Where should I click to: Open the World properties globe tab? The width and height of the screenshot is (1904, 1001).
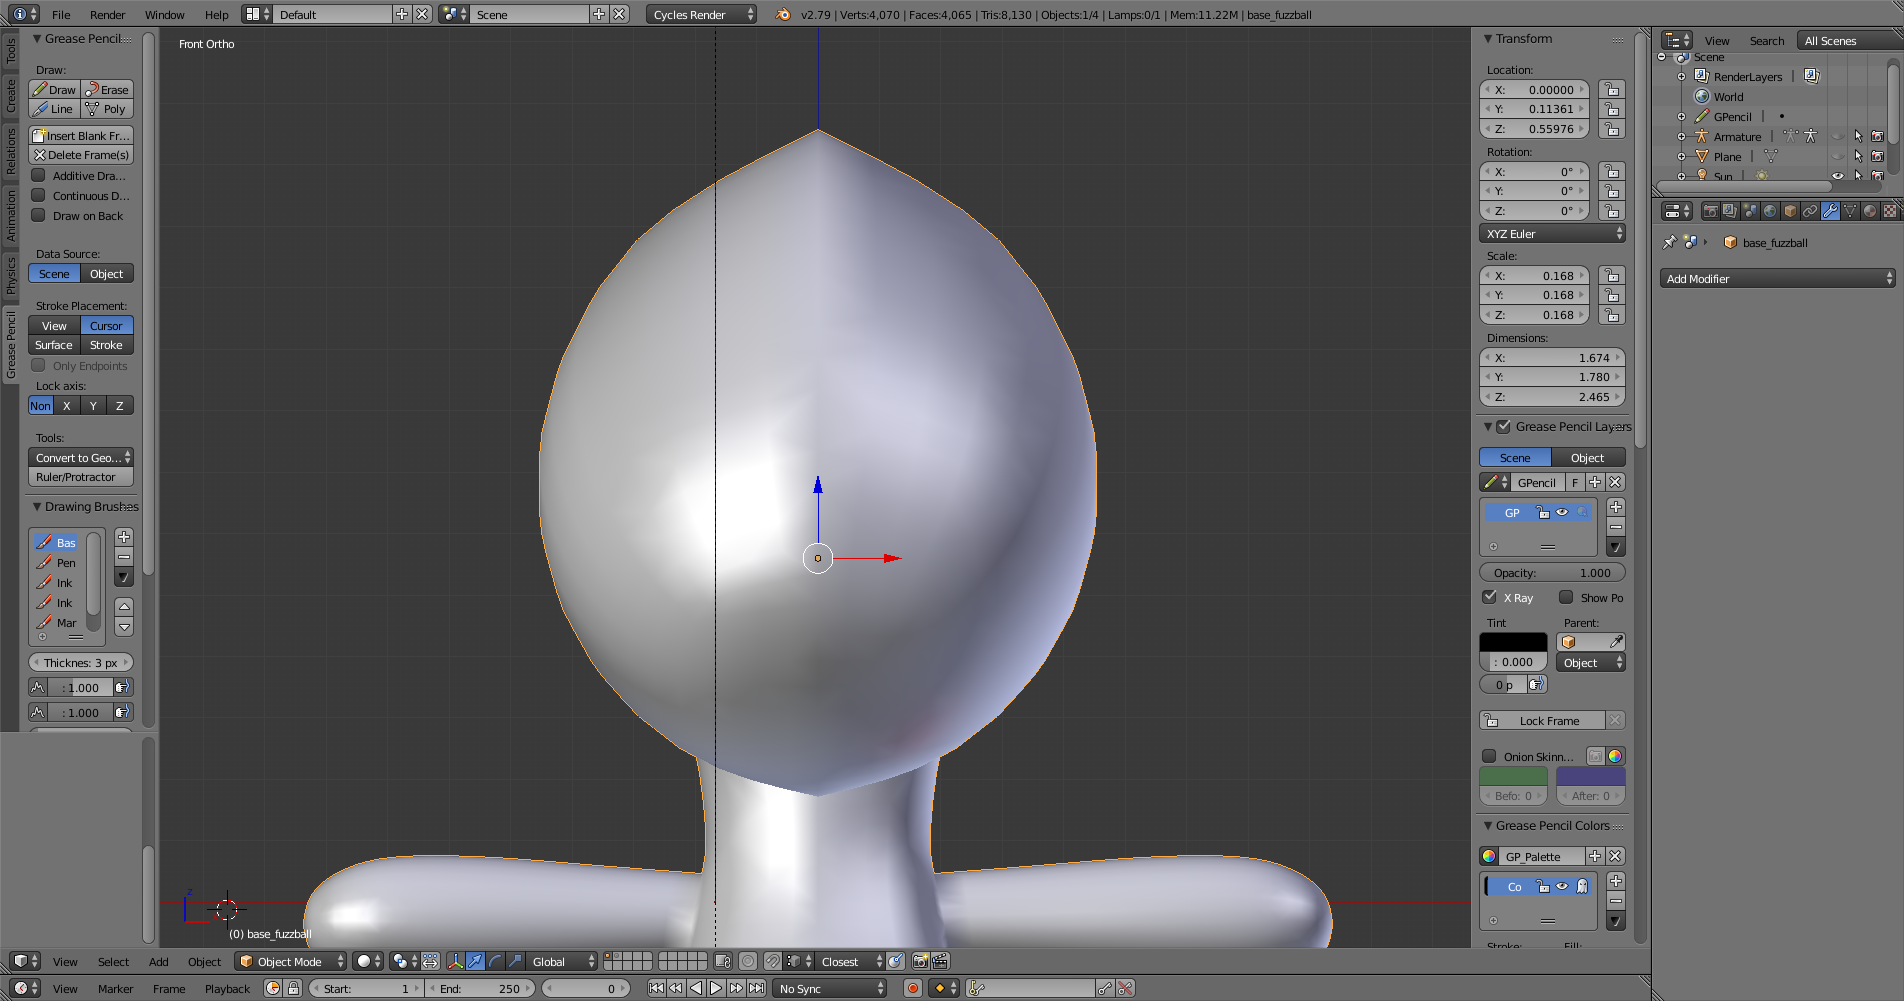[x=1770, y=211]
